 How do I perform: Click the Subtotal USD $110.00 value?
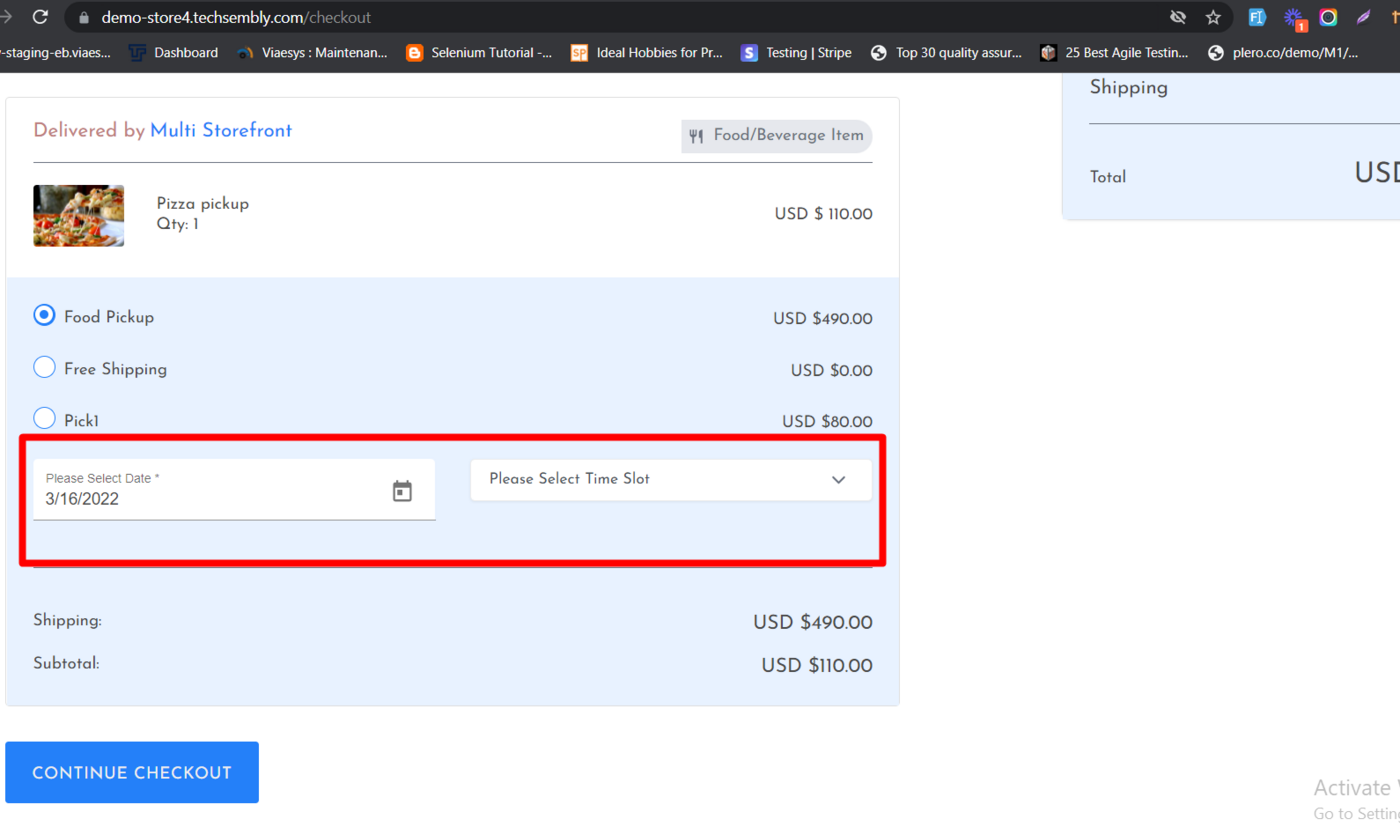pyautogui.click(x=817, y=666)
